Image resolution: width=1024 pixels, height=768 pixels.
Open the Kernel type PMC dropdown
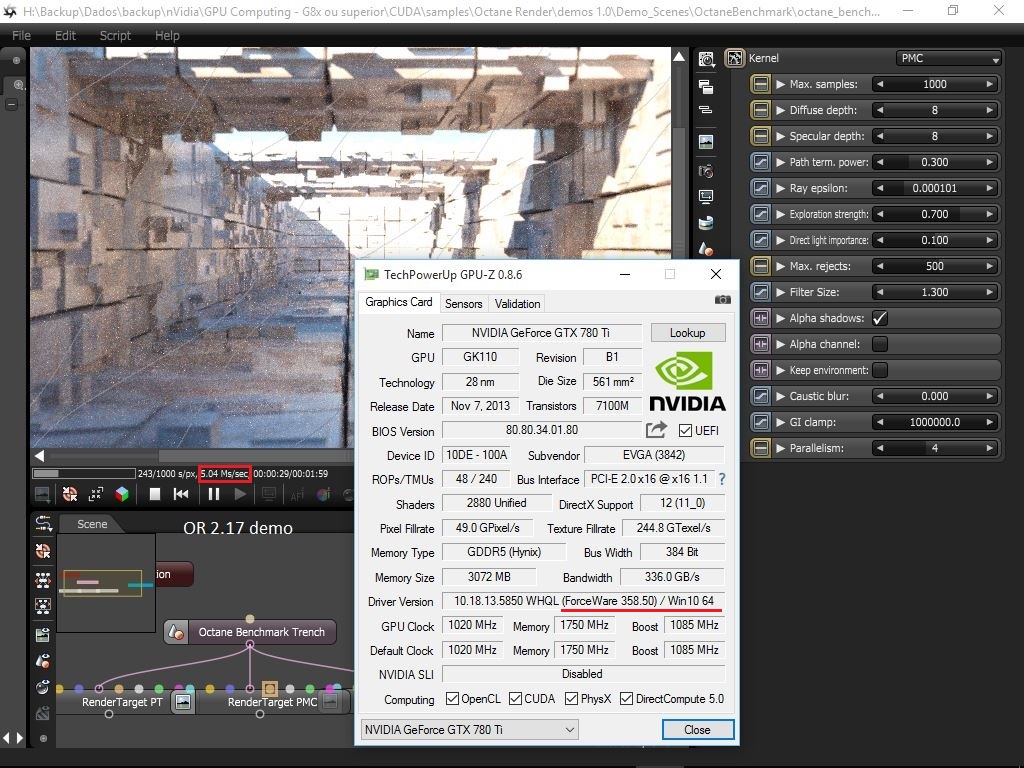coord(949,58)
